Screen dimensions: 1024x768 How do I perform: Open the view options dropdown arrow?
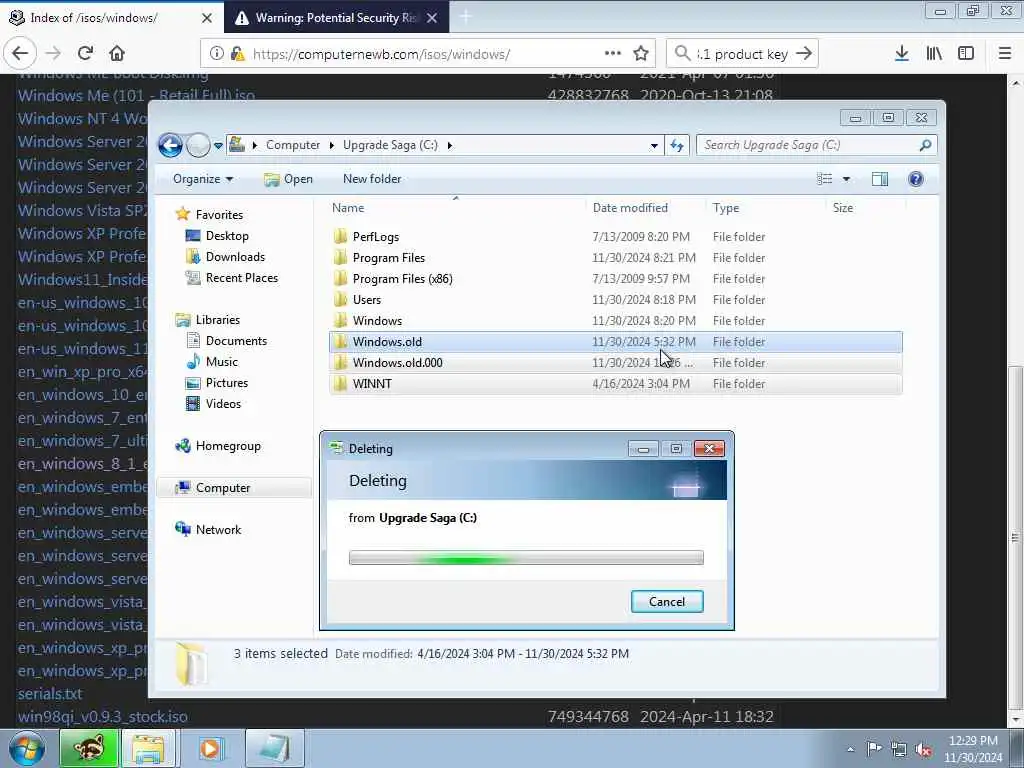click(x=846, y=179)
